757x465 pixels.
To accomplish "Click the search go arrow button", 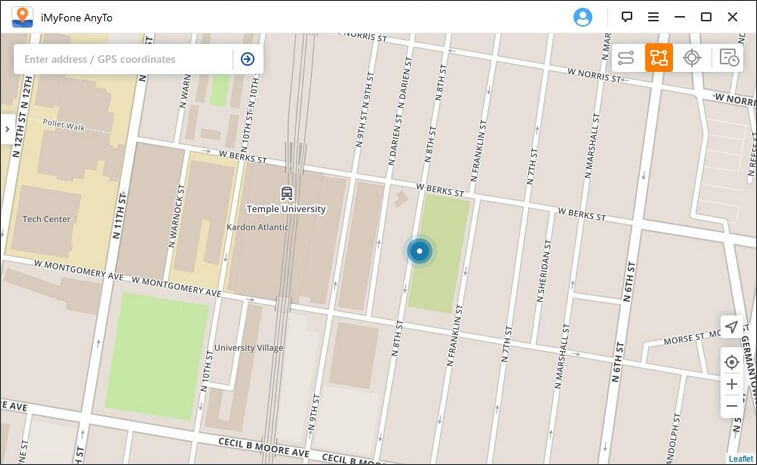I will (248, 59).
